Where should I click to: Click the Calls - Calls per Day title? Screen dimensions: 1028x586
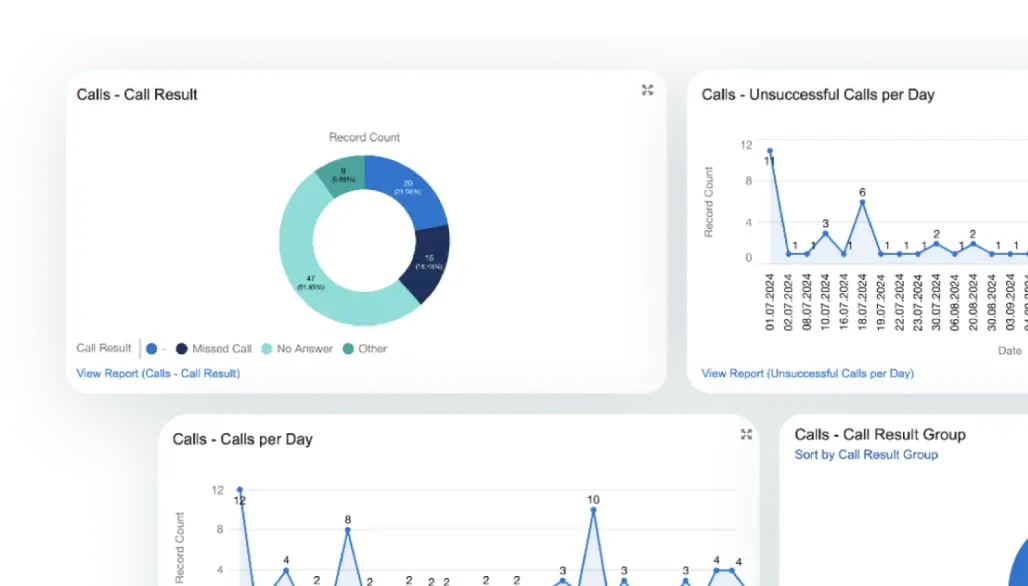pos(243,439)
